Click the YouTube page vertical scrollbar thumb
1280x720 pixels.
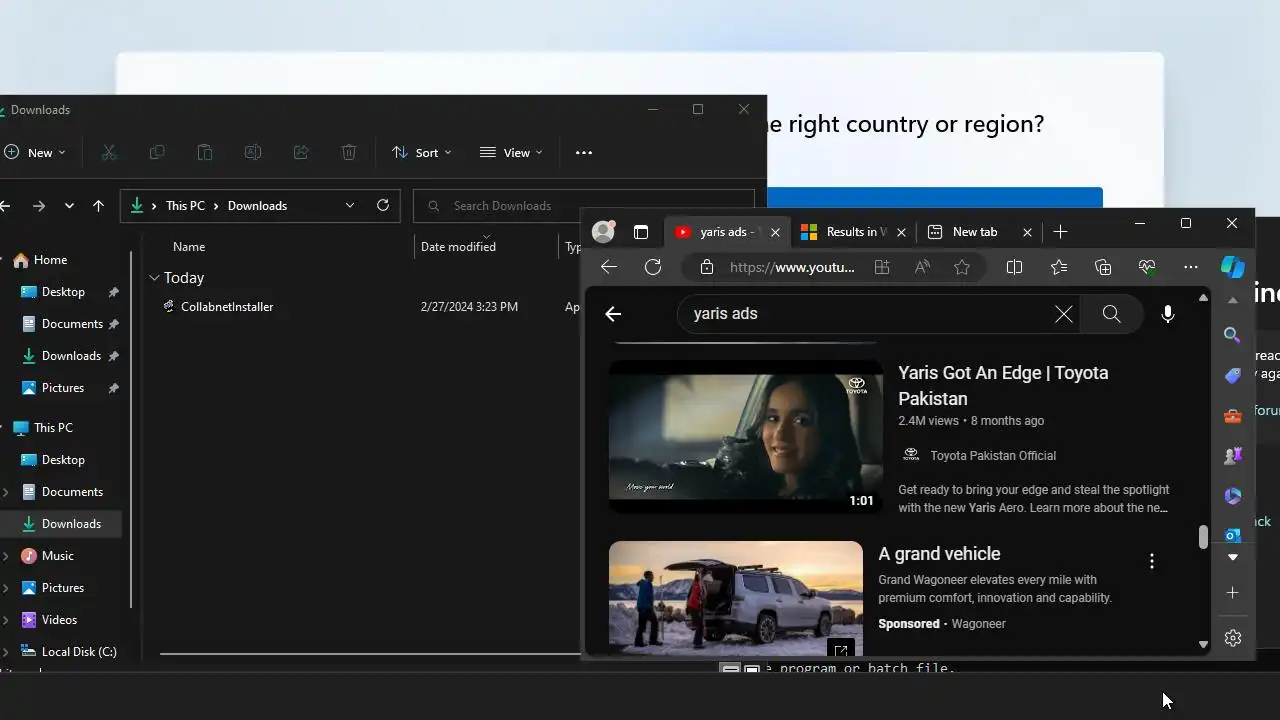[1203, 536]
